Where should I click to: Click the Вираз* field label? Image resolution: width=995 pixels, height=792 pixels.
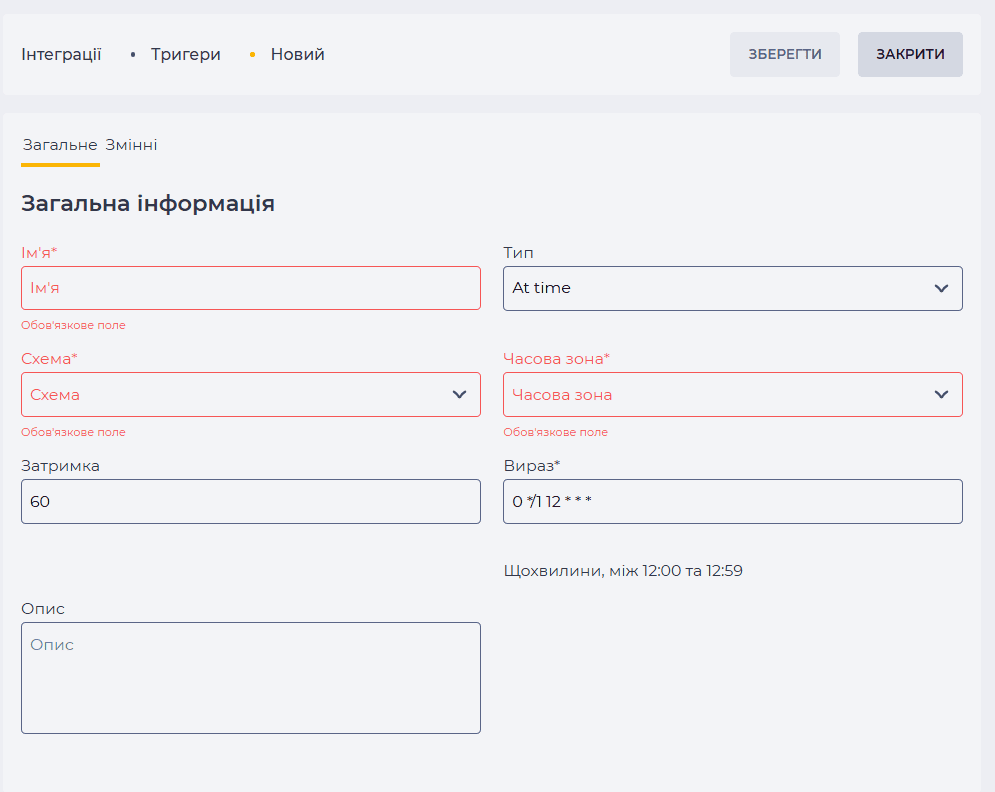click(531, 466)
